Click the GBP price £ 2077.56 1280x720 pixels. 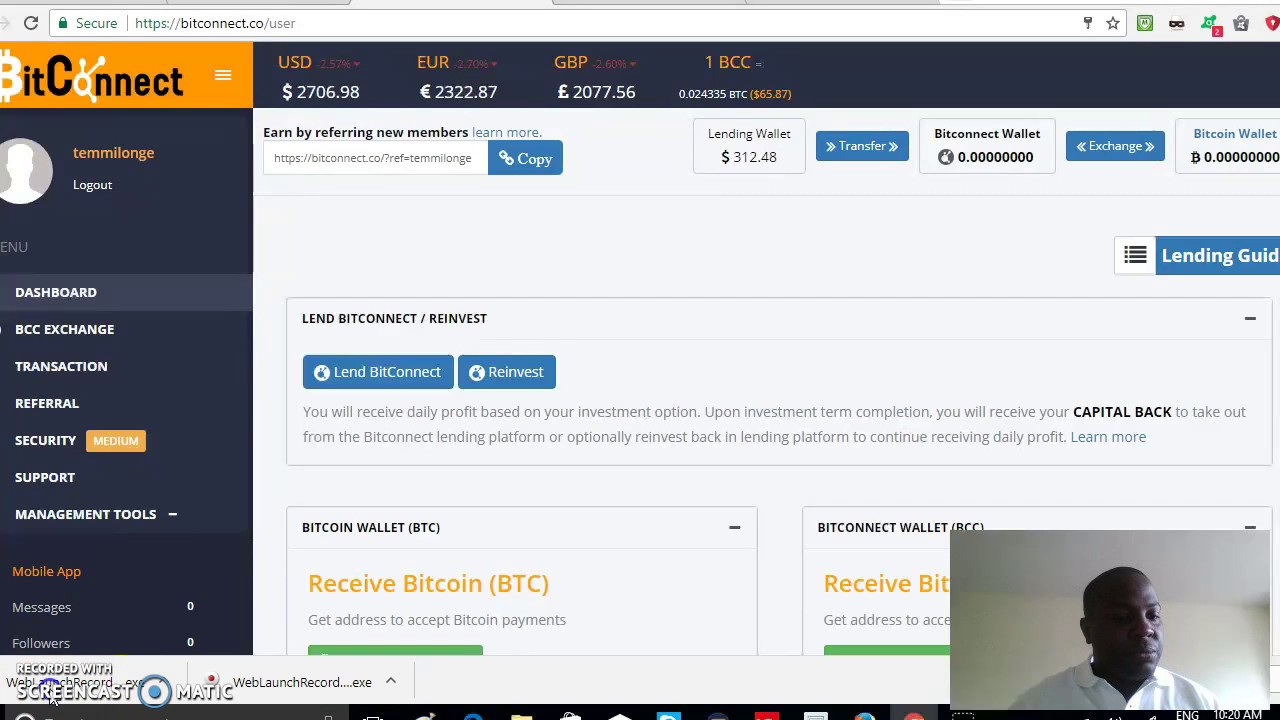[x=596, y=92]
